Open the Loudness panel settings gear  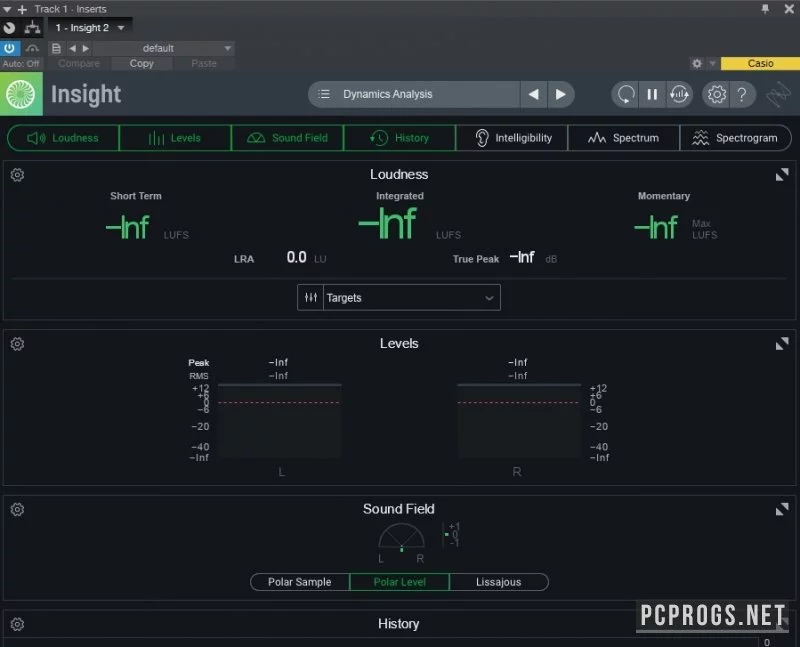click(17, 175)
